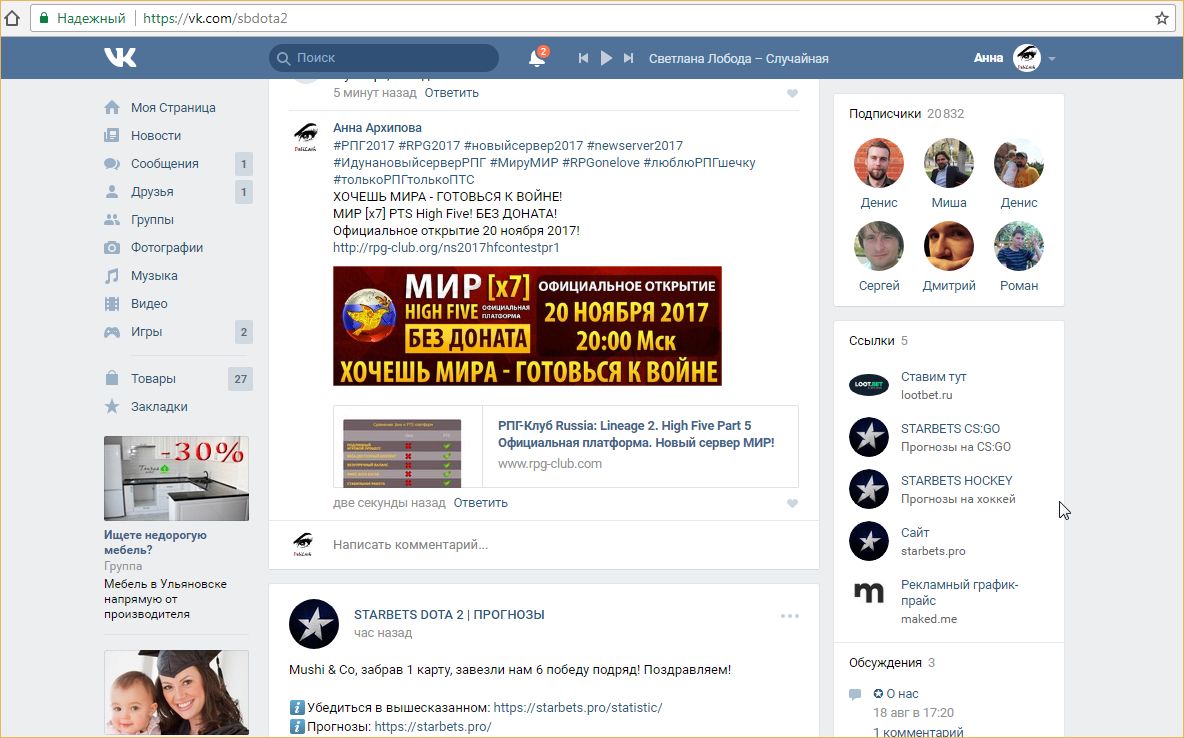Like the comment posted 5 minutes ago
The height and width of the screenshot is (738, 1184).
[x=792, y=94]
